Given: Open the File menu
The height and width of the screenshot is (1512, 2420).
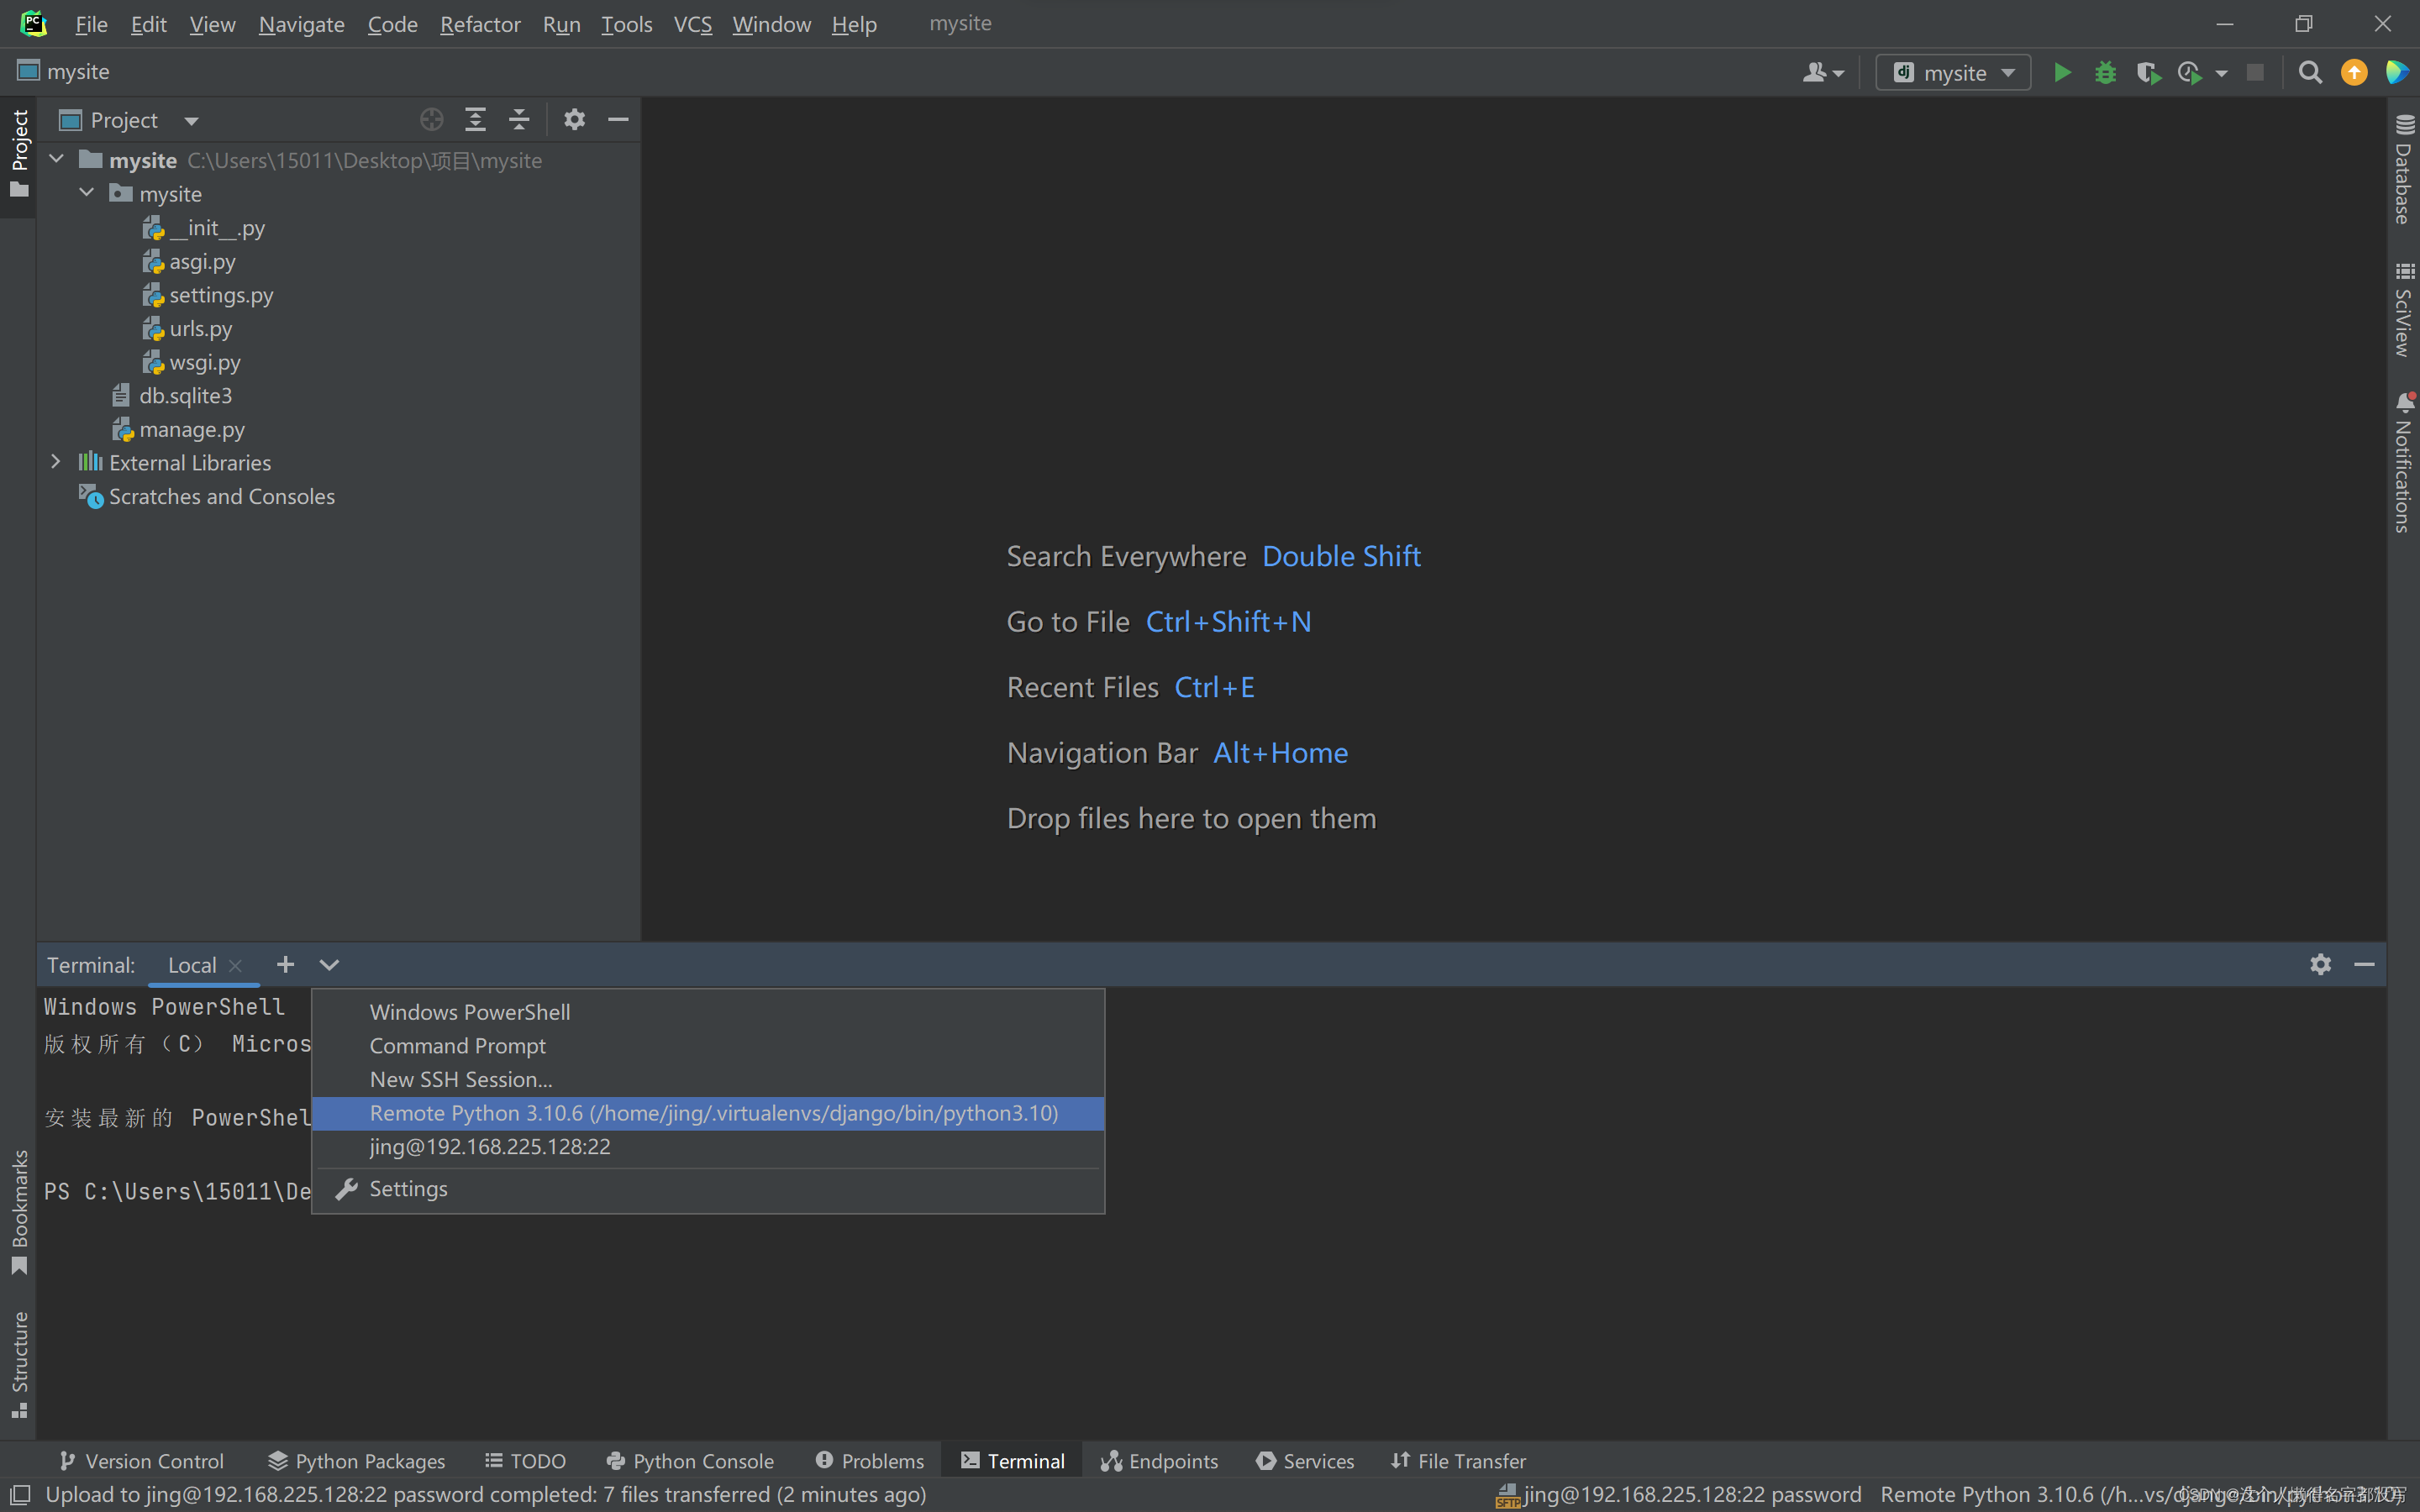Looking at the screenshot, I should coord(91,24).
